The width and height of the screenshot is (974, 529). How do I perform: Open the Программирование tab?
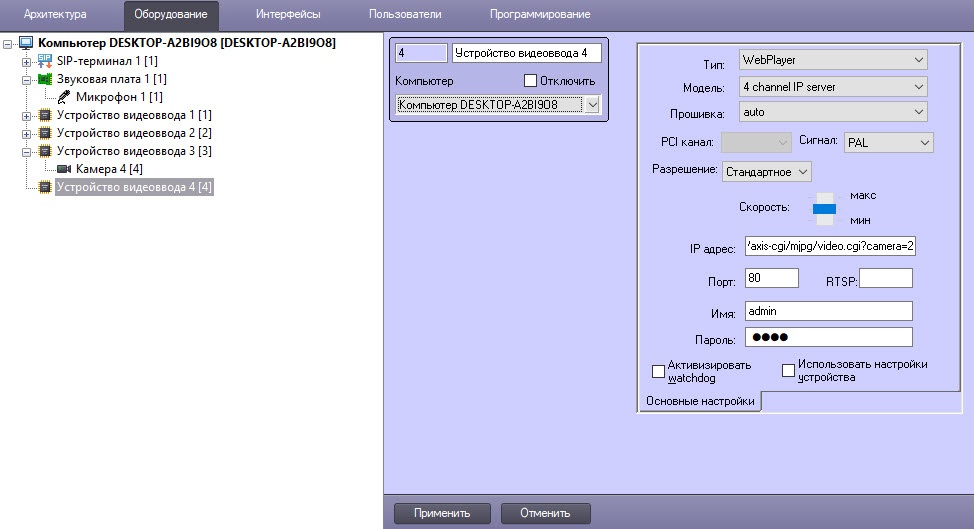click(539, 14)
